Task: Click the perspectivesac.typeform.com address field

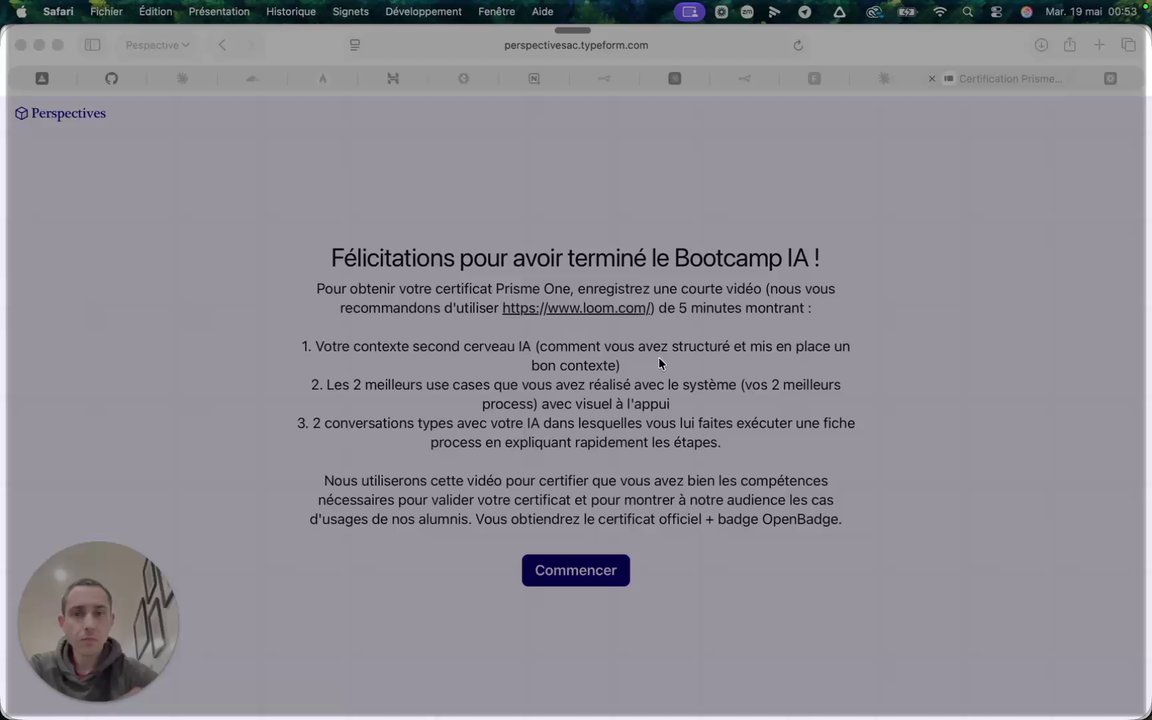Action: [576, 45]
